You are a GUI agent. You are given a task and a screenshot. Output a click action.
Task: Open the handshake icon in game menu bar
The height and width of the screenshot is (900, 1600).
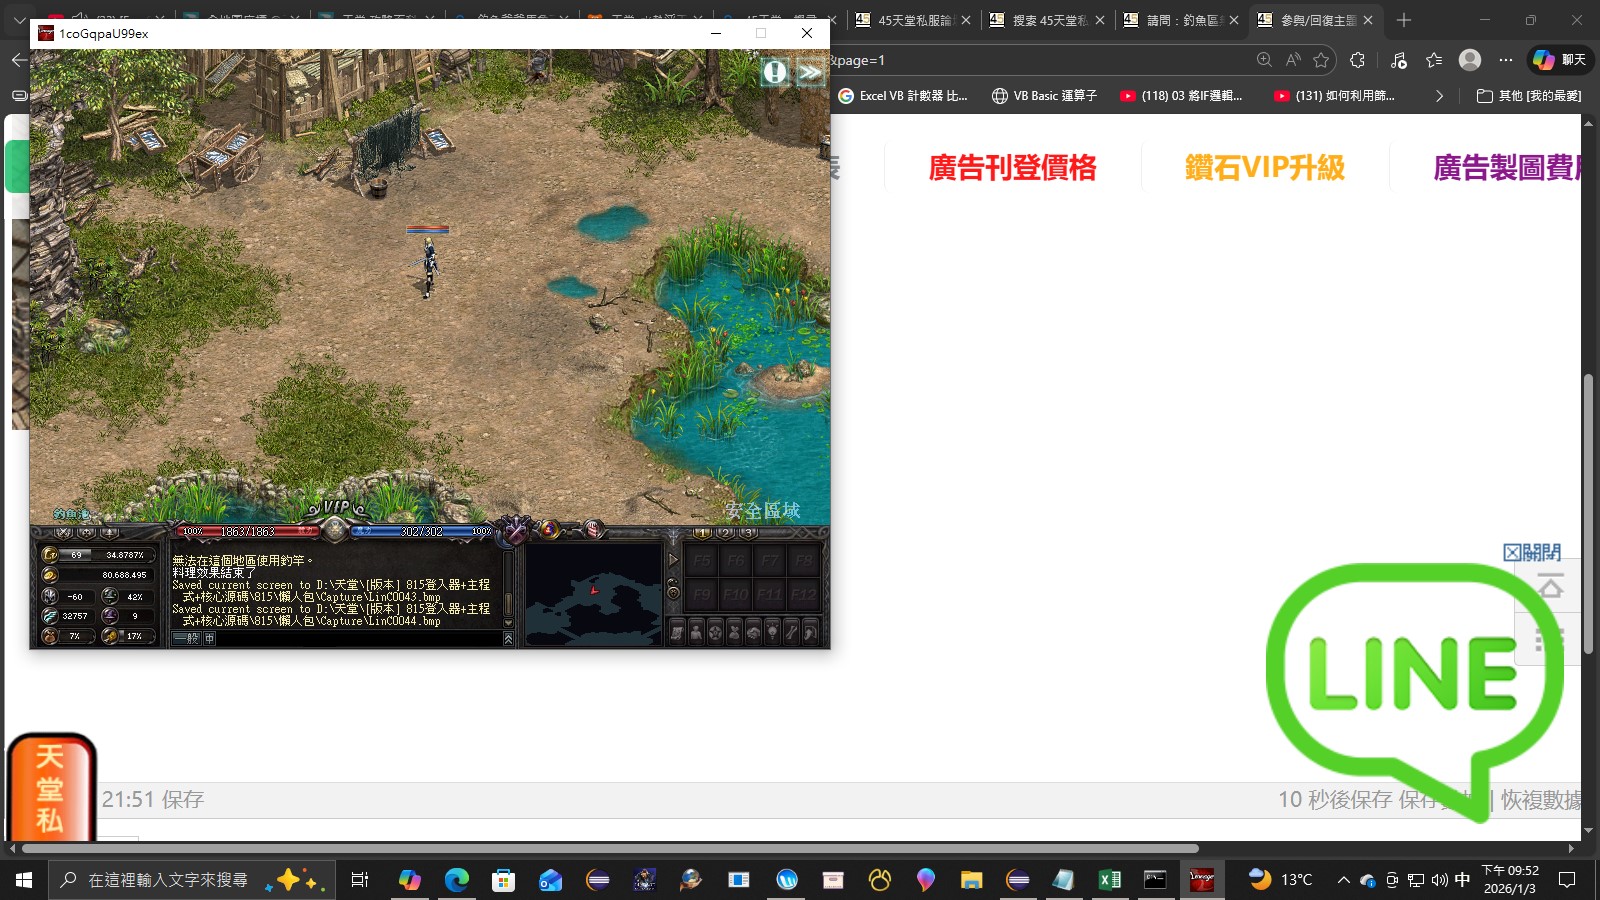[x=753, y=632]
